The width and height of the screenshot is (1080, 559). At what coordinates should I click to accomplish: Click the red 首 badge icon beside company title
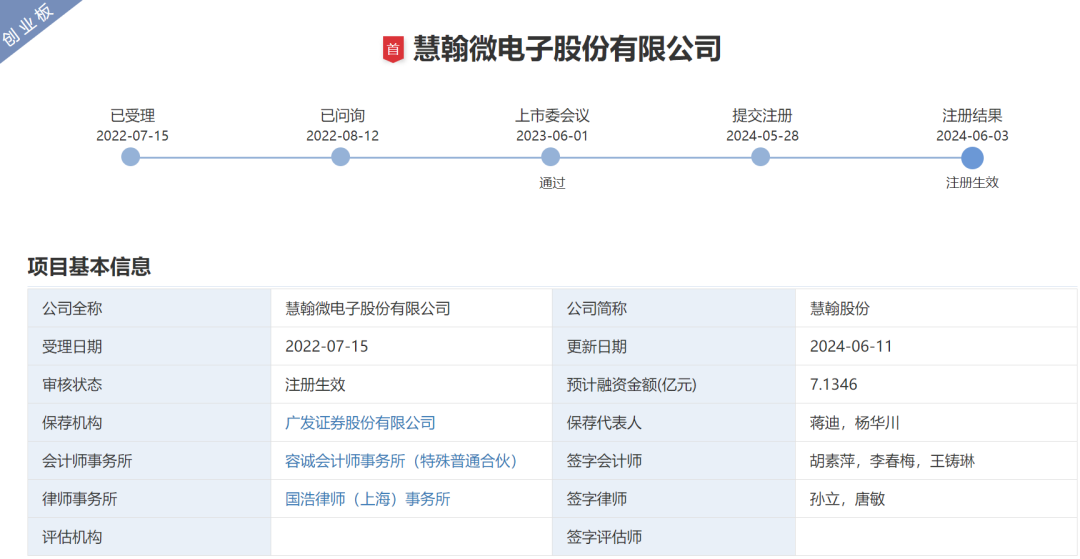point(393,50)
